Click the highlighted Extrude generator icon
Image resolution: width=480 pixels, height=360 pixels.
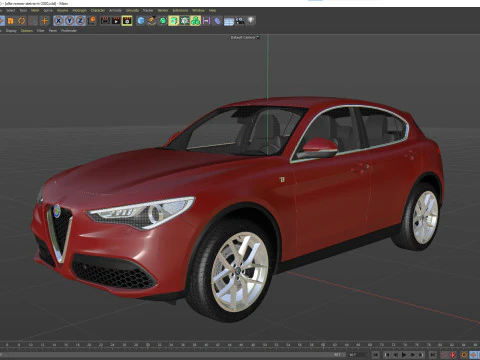(x=173, y=21)
